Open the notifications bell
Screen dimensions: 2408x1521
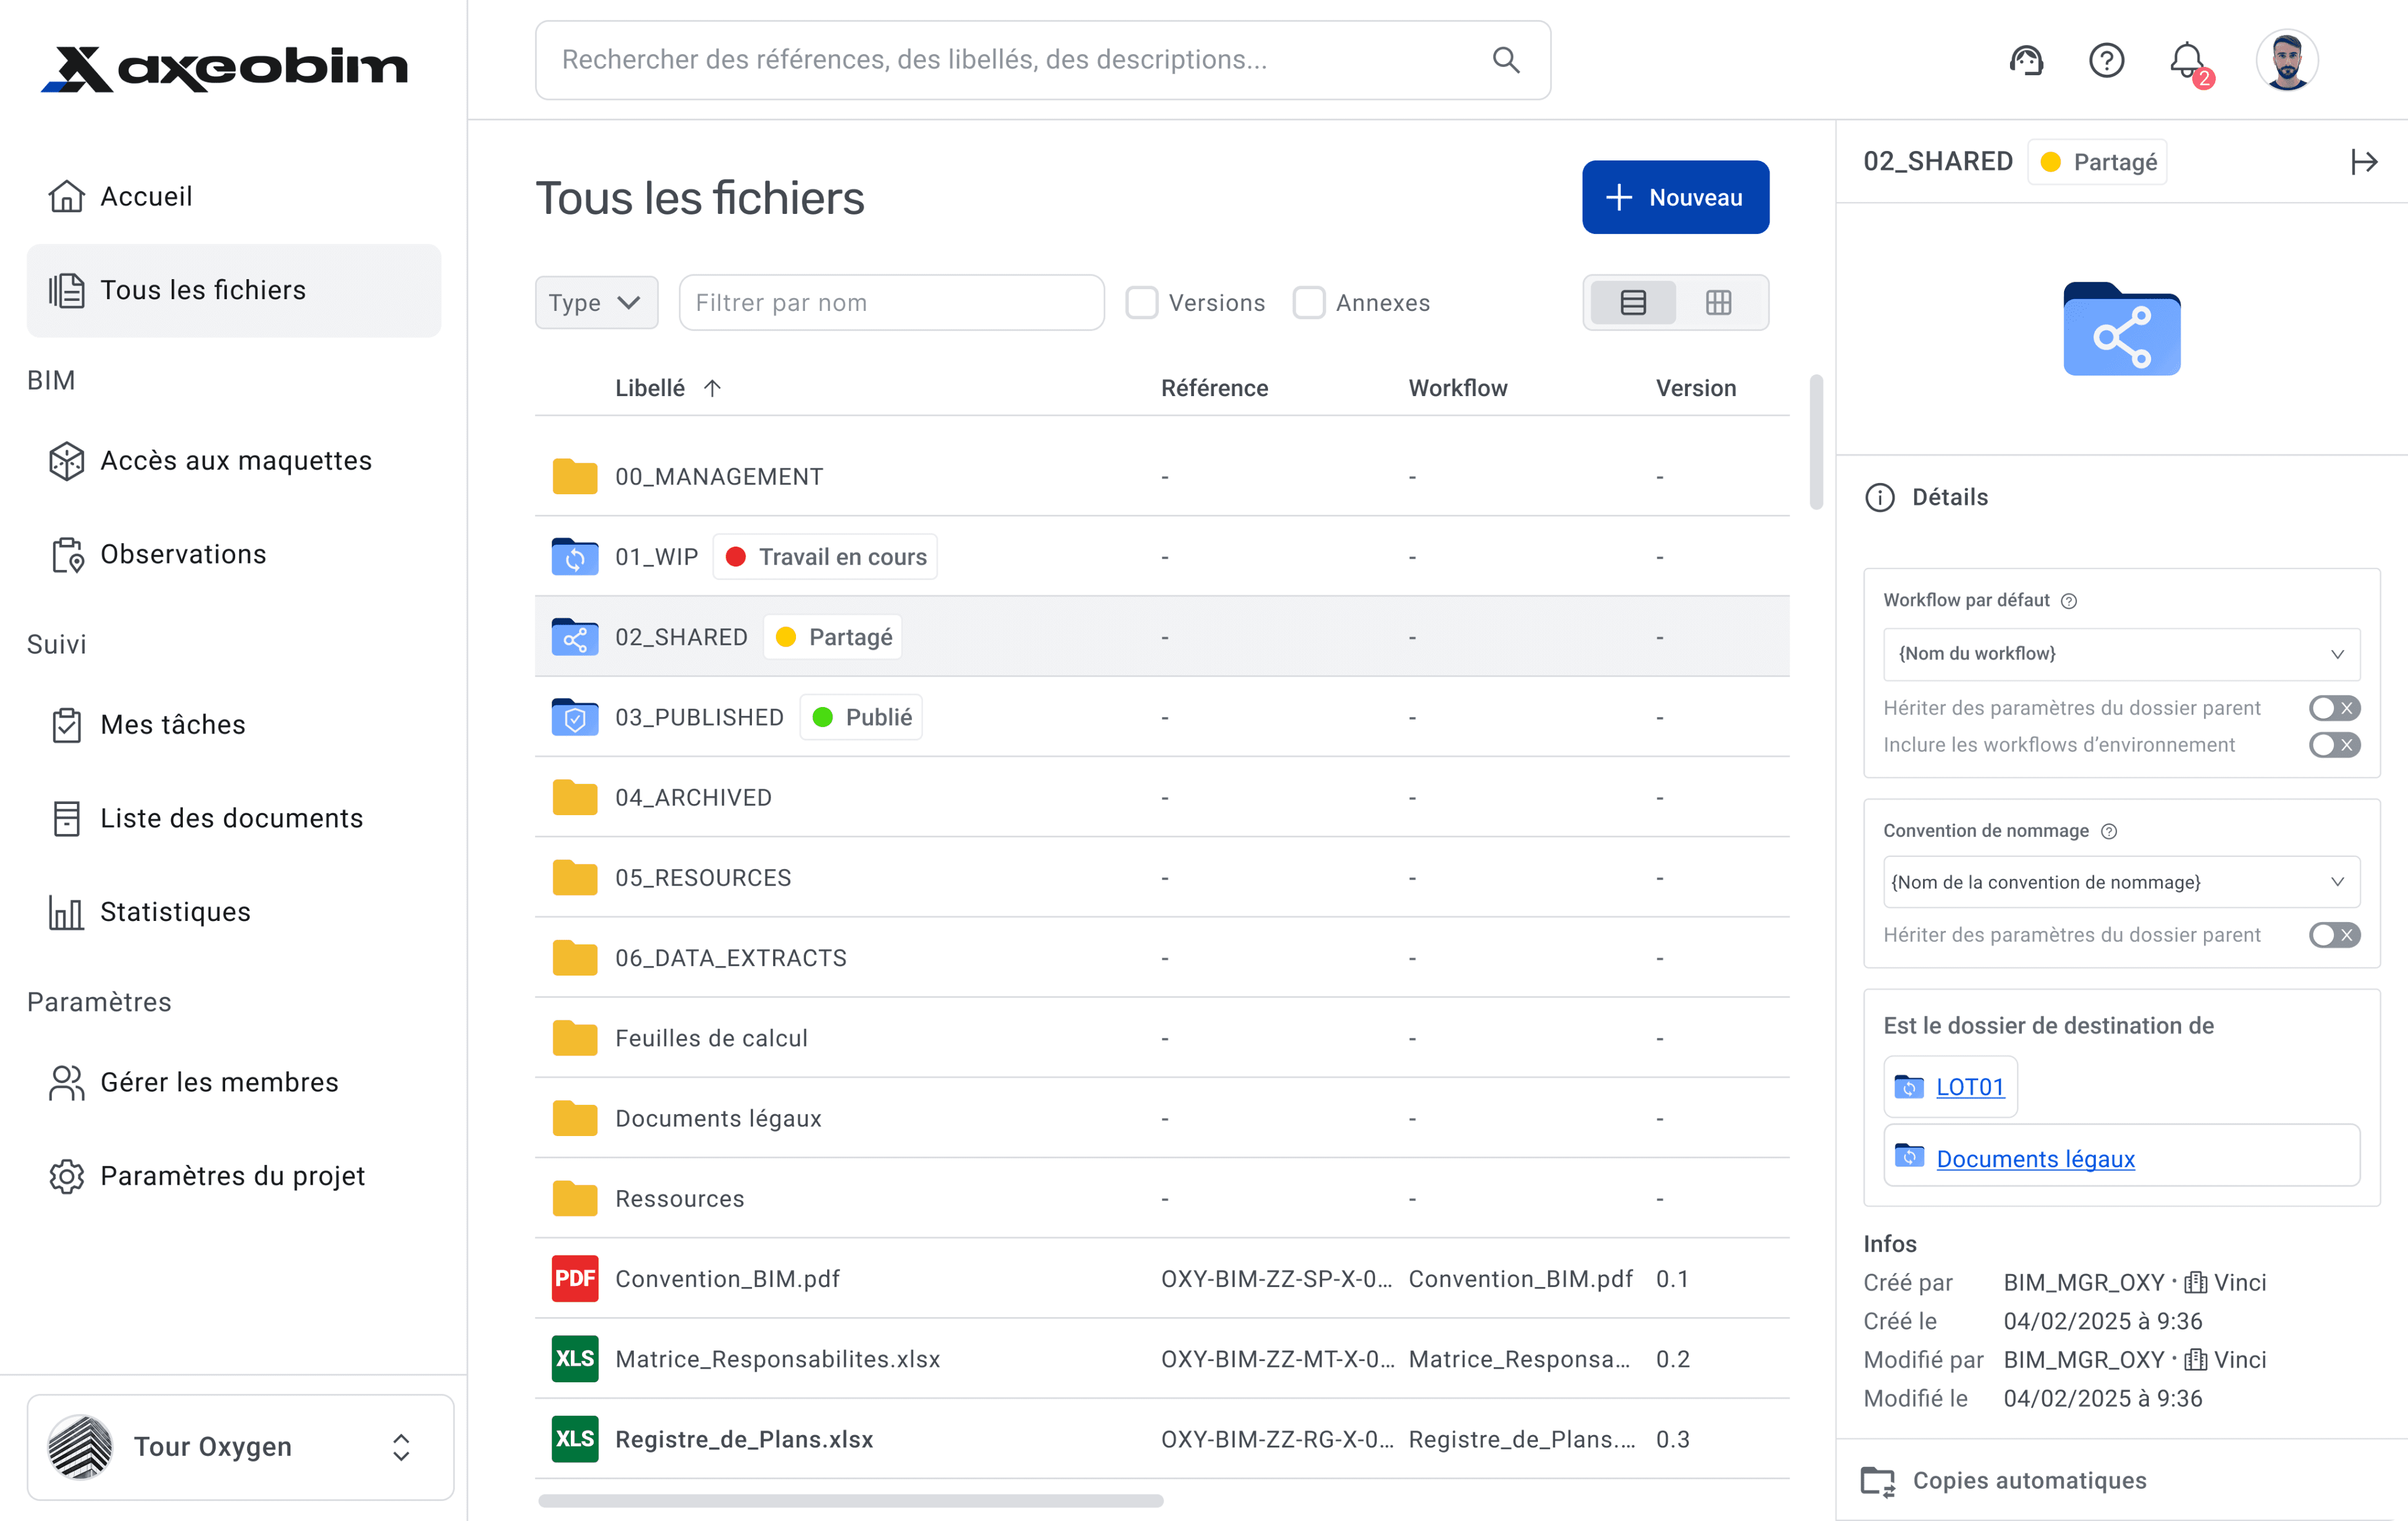(x=2187, y=61)
